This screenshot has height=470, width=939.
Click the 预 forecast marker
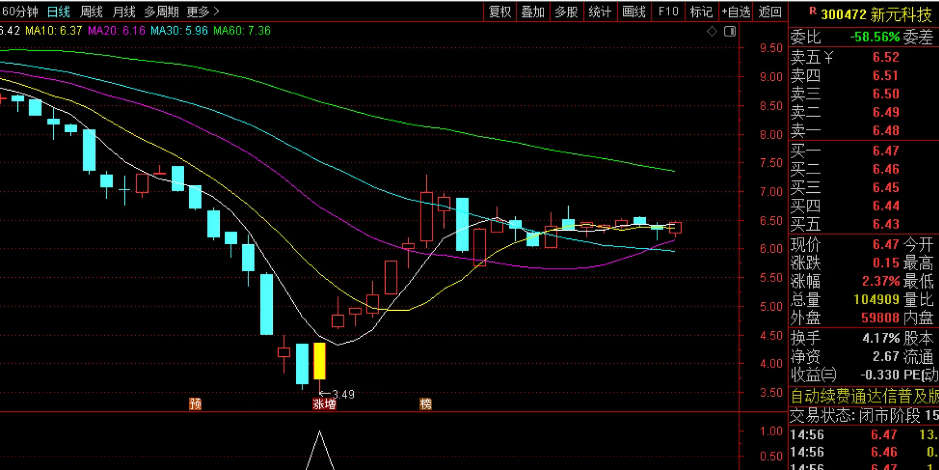click(x=195, y=404)
